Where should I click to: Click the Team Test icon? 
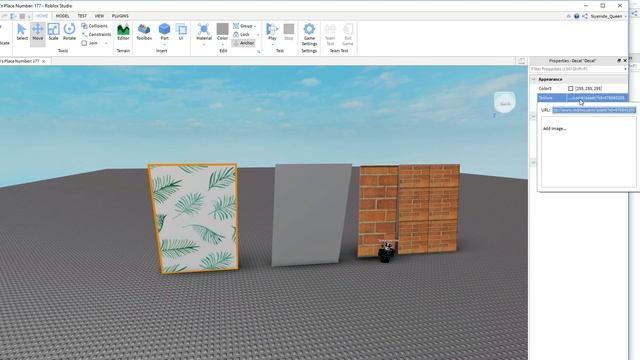coord(330,34)
